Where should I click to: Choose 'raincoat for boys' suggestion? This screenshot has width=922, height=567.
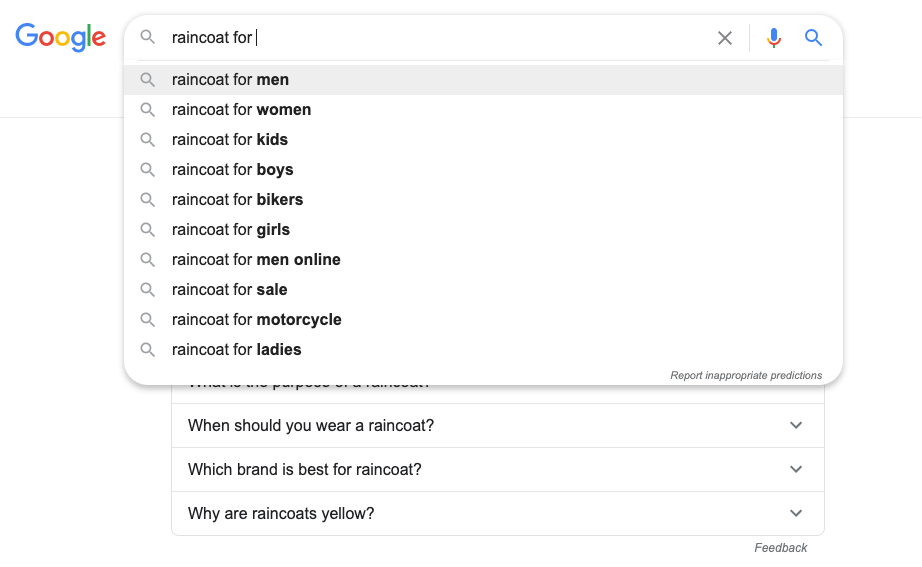point(232,170)
